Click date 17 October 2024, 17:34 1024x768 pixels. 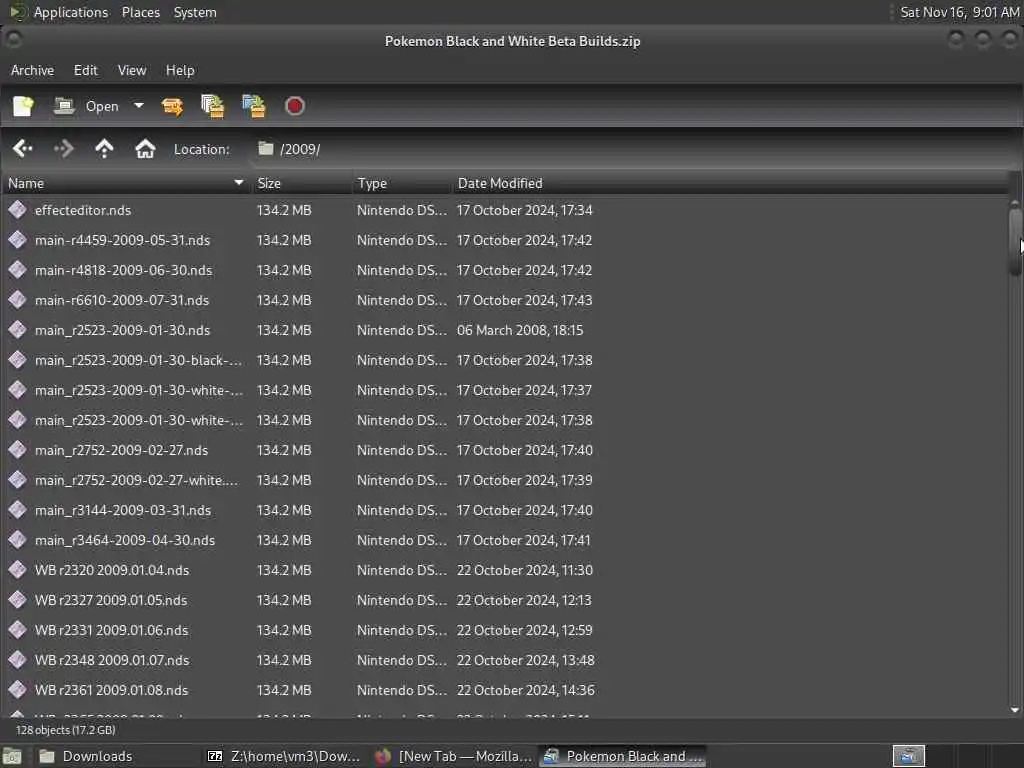click(x=524, y=210)
